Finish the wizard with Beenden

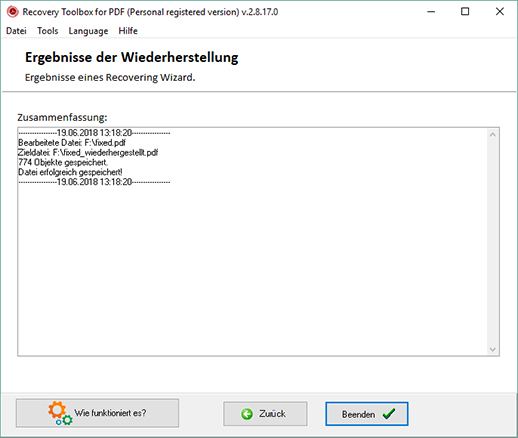point(367,414)
